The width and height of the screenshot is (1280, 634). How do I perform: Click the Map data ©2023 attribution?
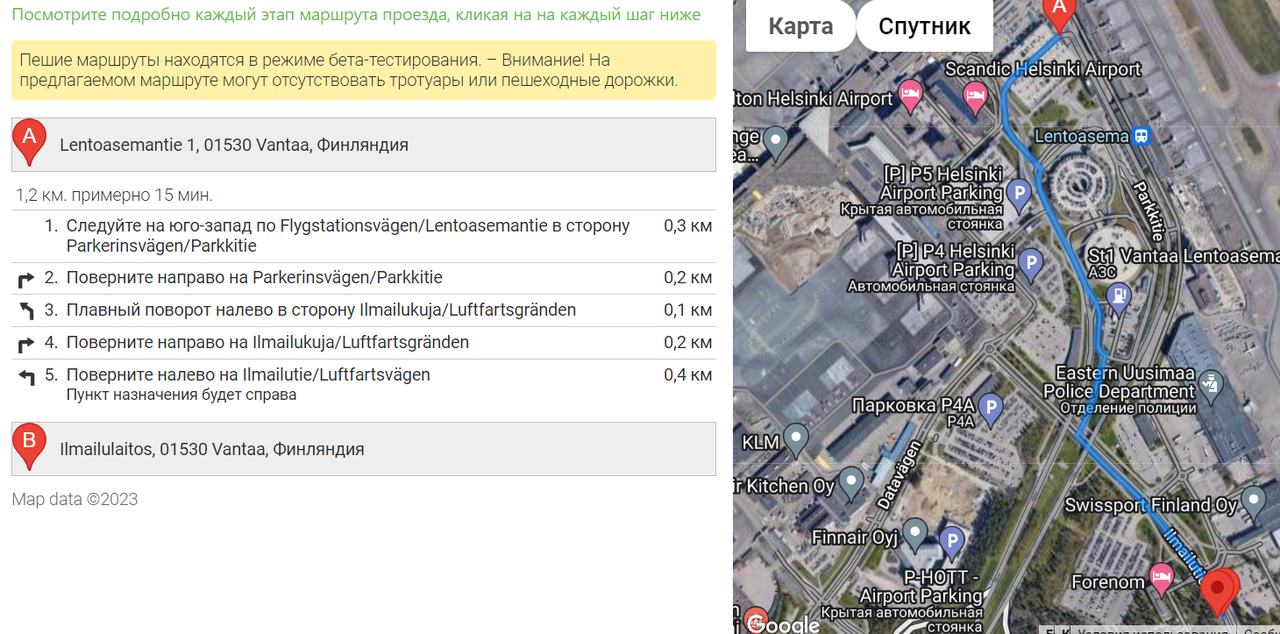[x=75, y=499]
